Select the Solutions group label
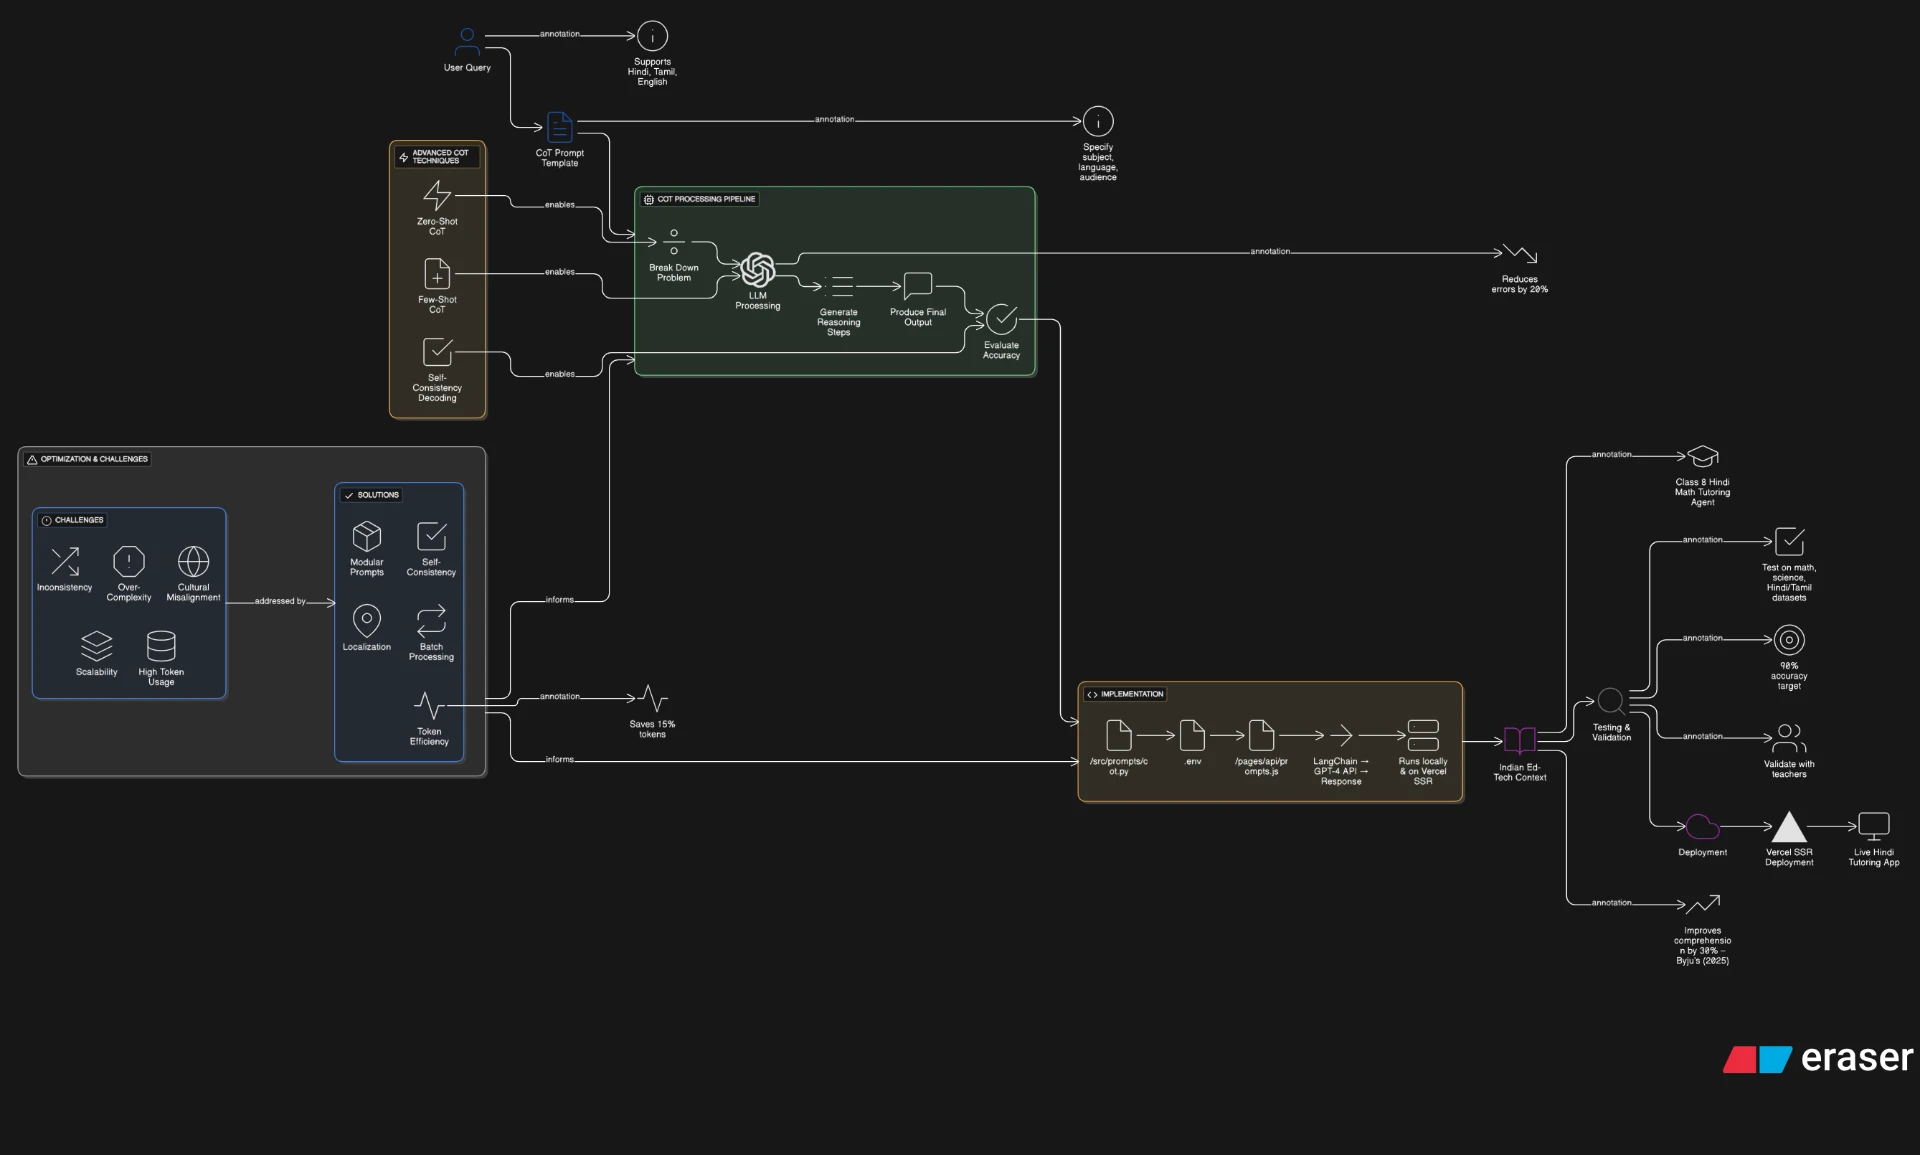This screenshot has height=1155, width=1920. coord(371,495)
